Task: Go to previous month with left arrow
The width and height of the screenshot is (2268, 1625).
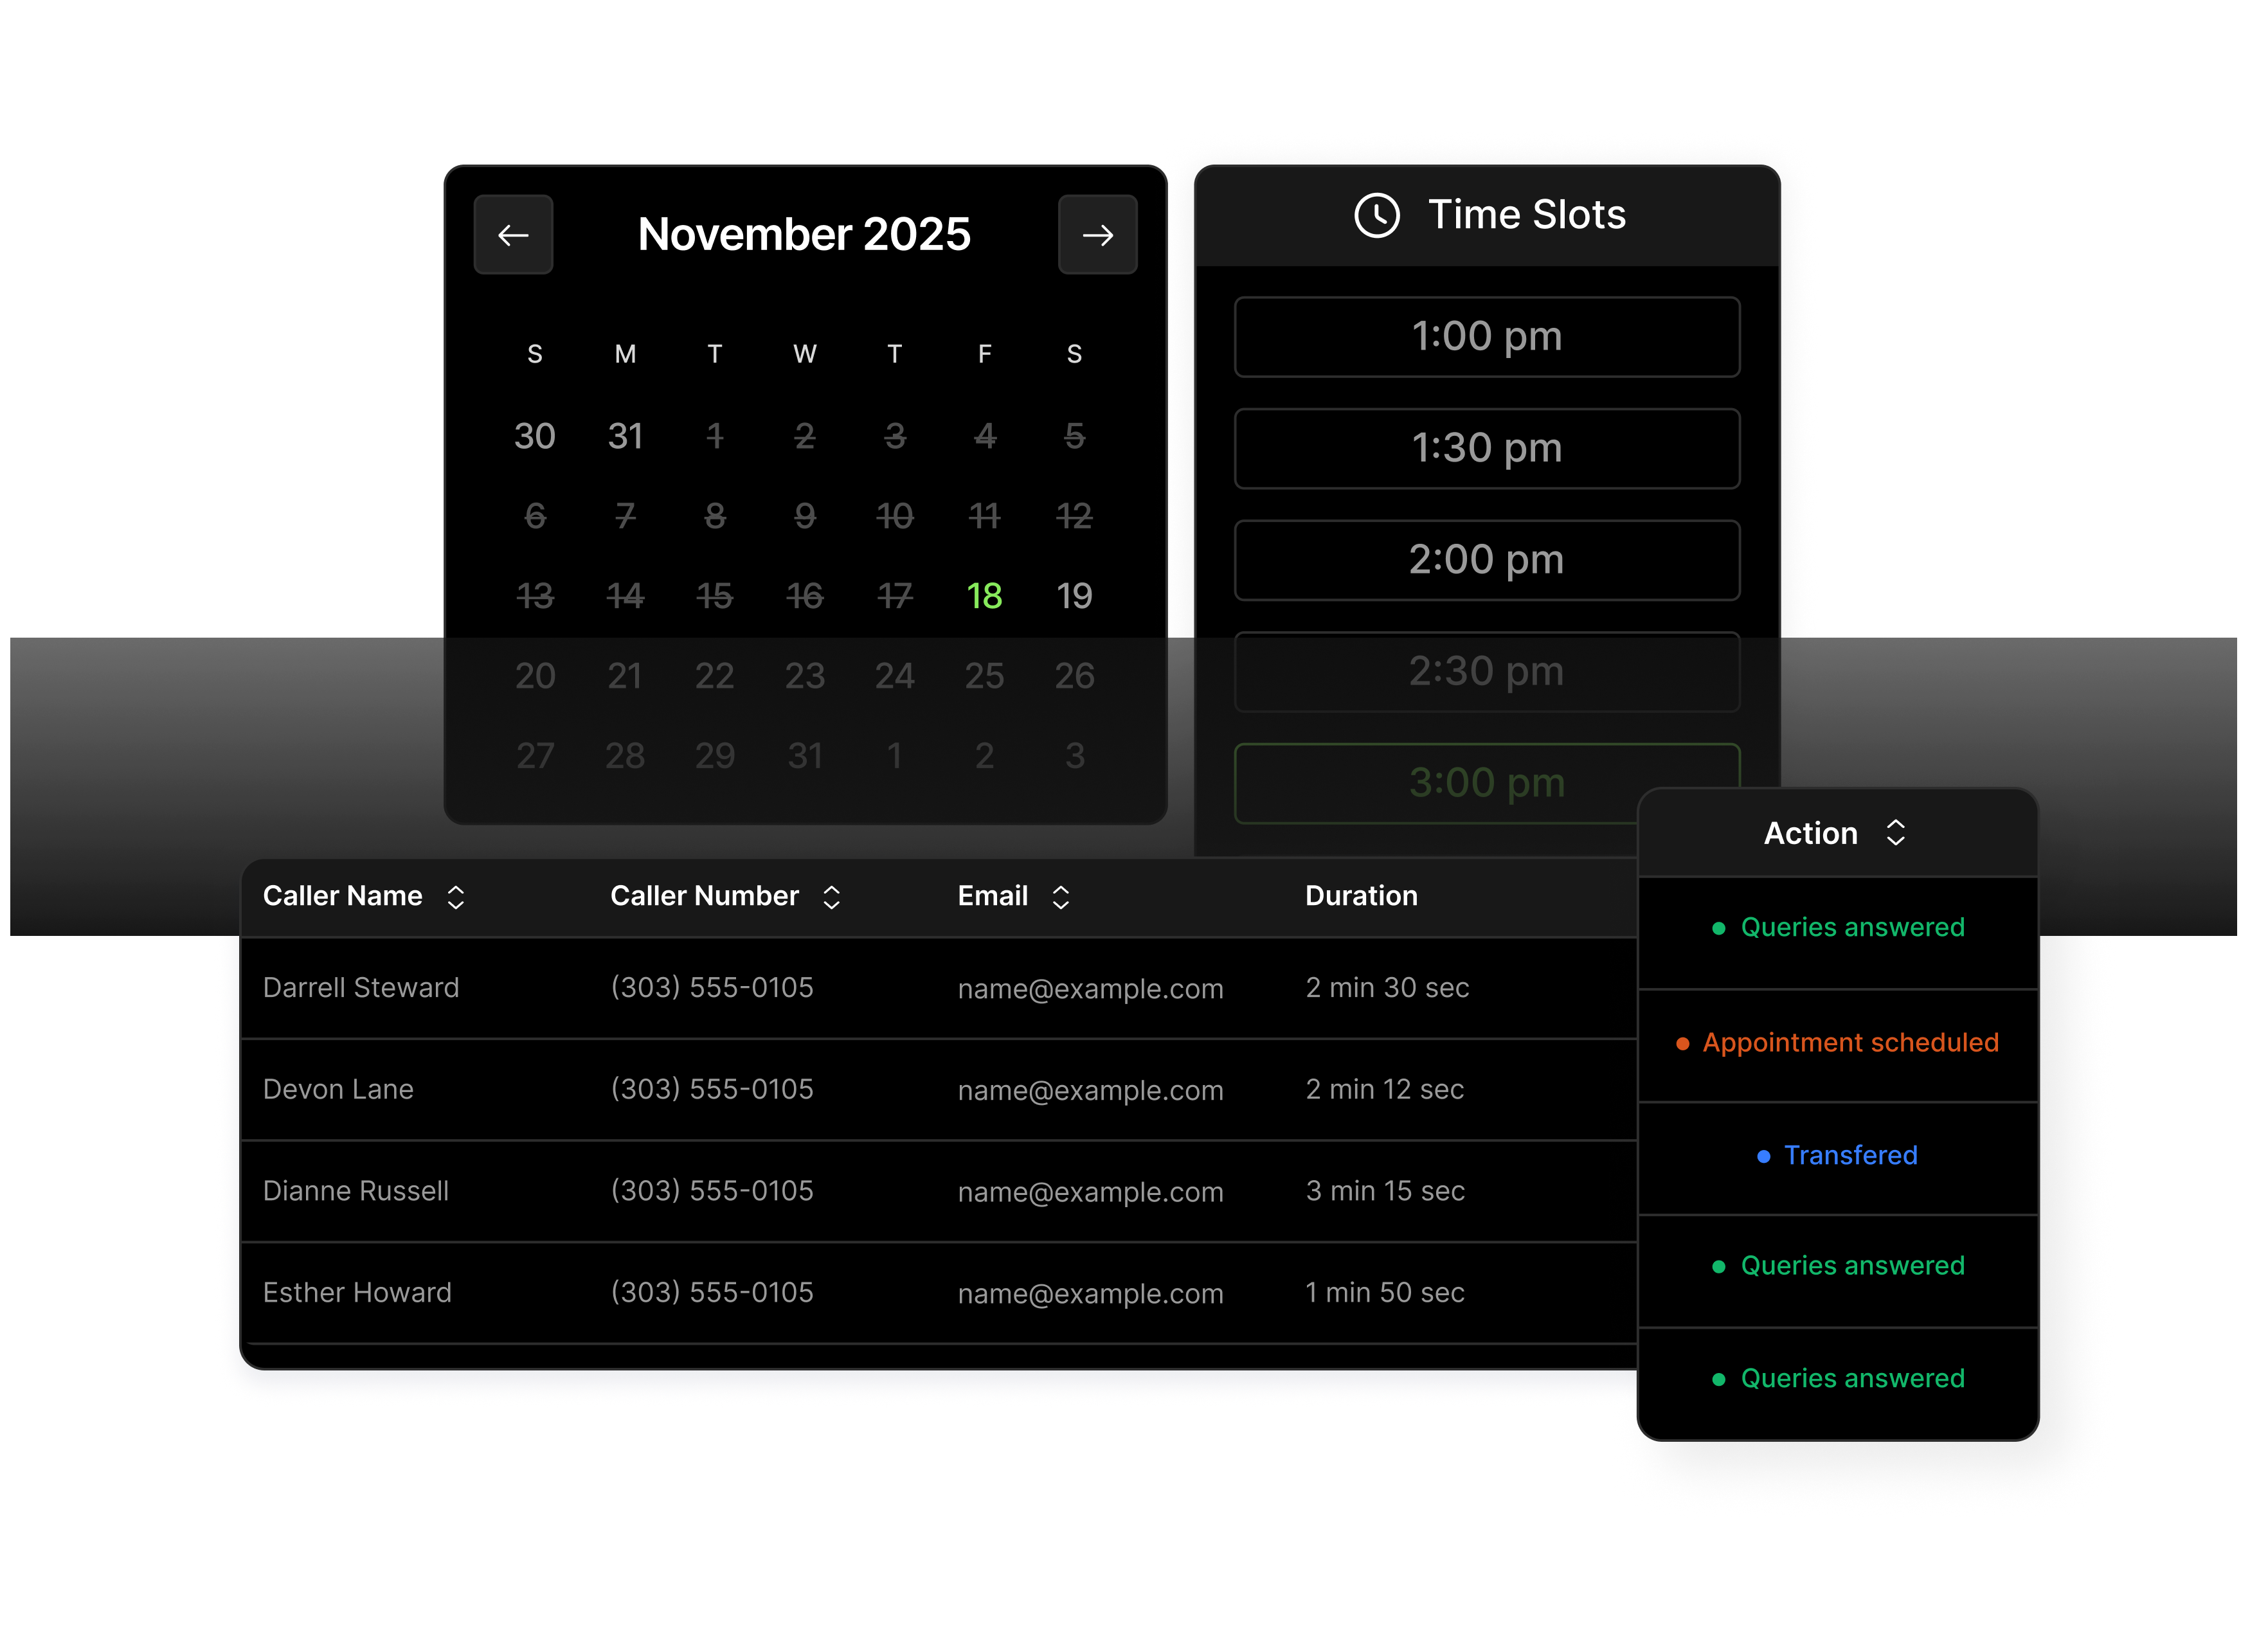Action: tap(513, 235)
